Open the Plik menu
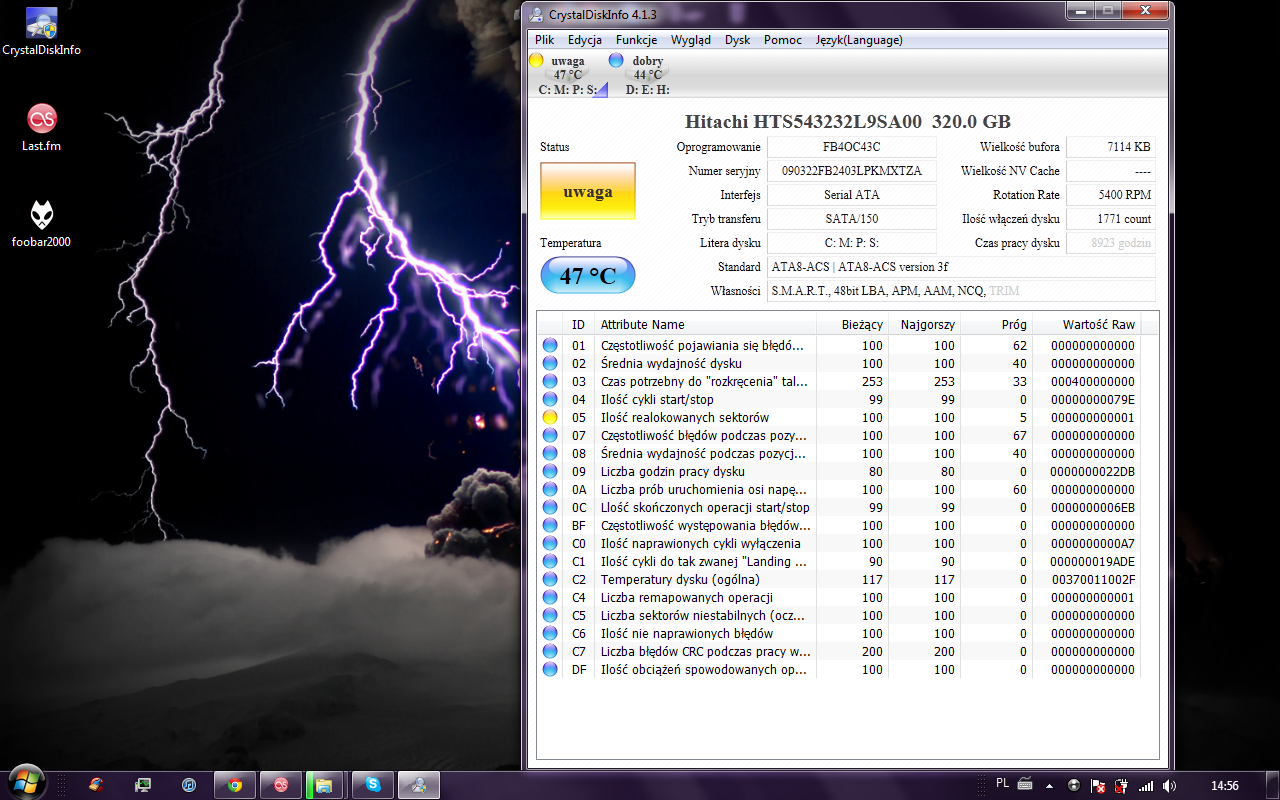This screenshot has height=800, width=1280. (x=544, y=40)
